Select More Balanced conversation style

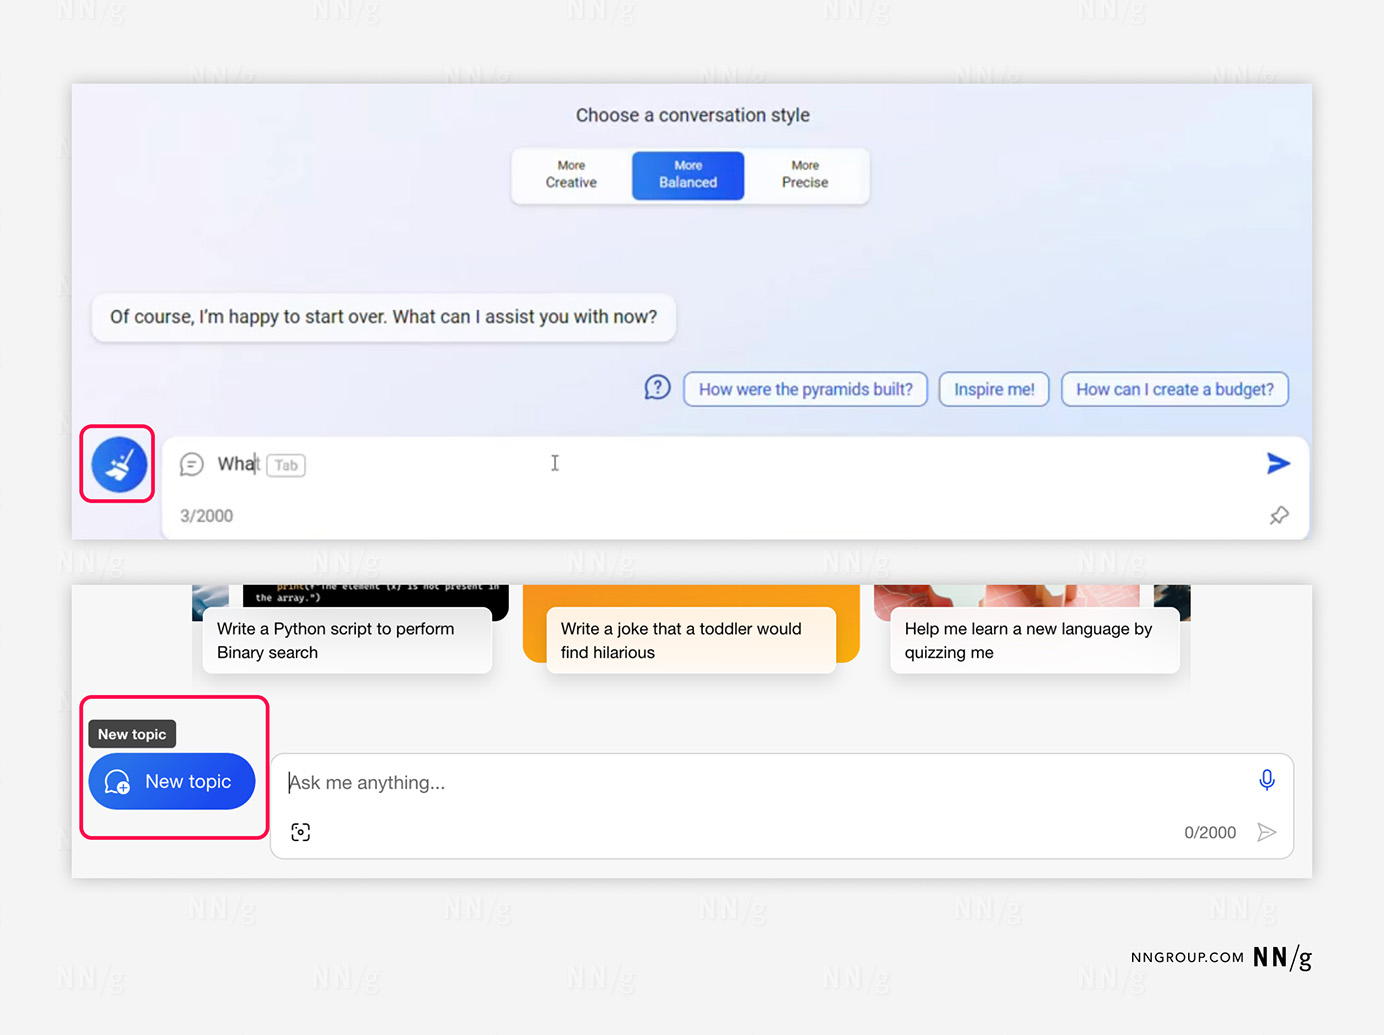click(688, 175)
